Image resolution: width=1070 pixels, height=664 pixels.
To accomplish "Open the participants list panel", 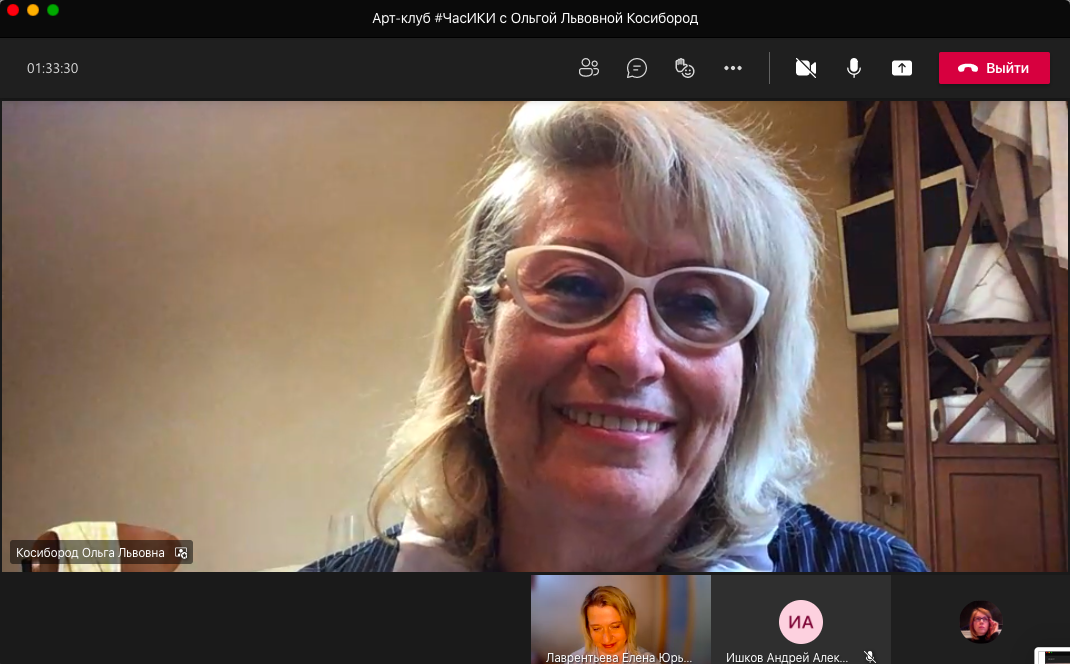I will point(589,68).
